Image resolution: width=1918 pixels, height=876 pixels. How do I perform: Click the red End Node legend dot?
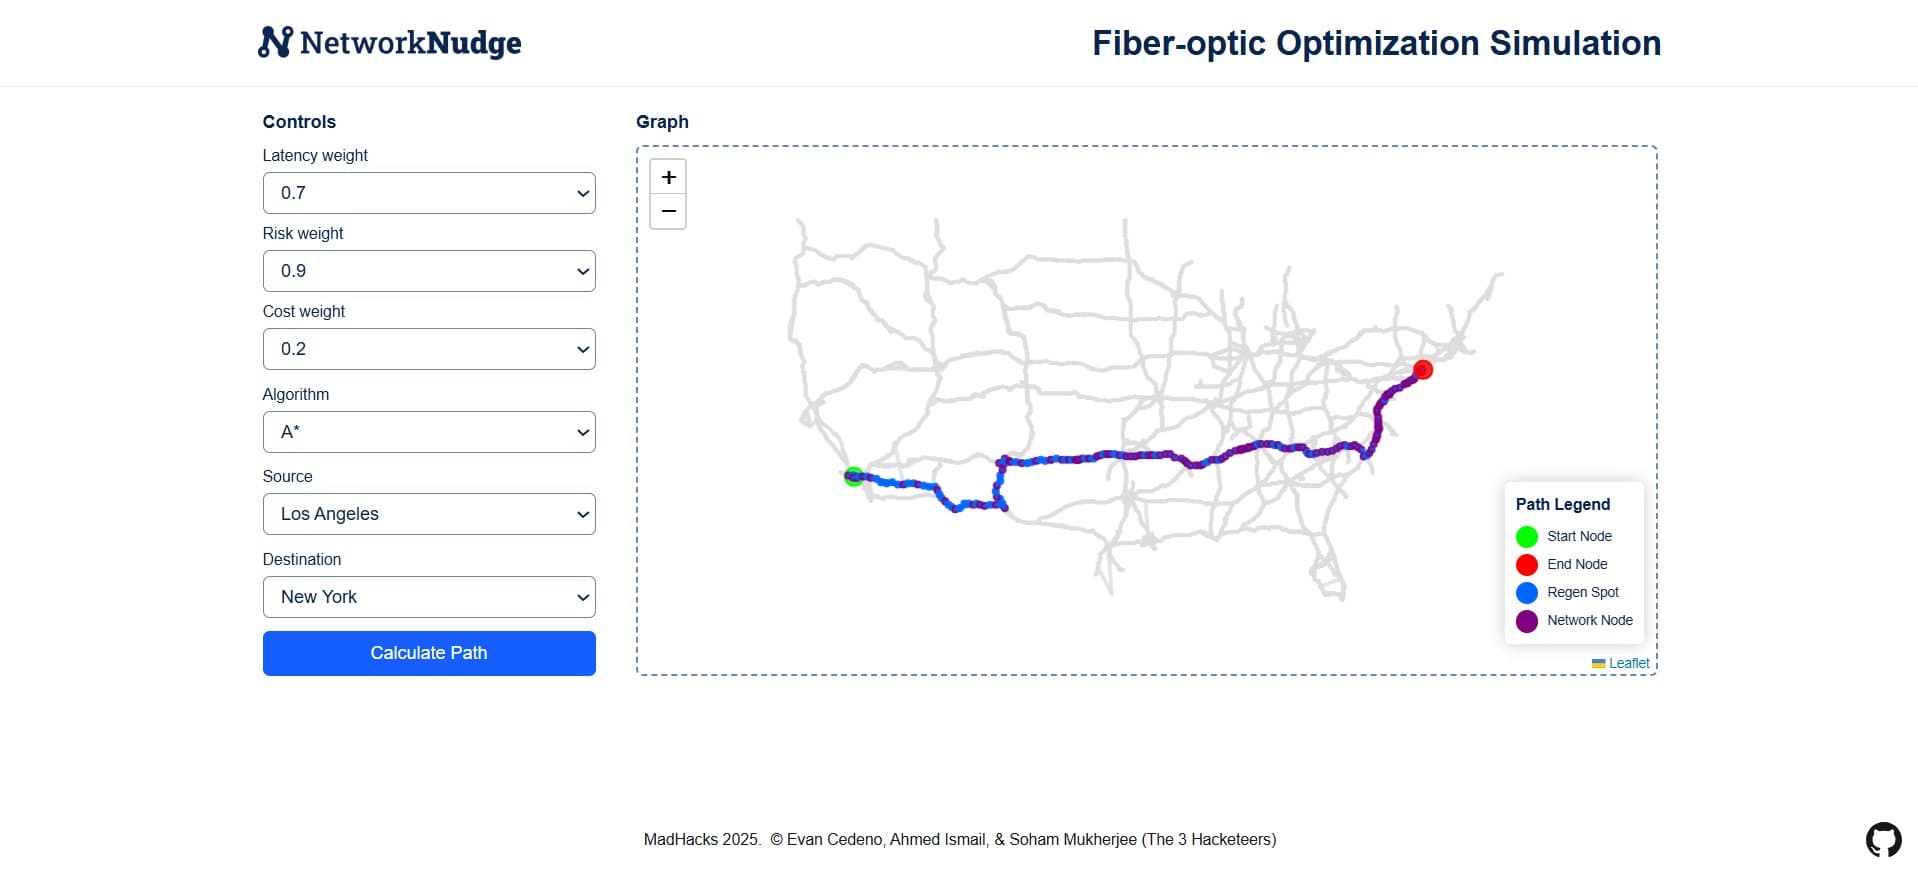pyautogui.click(x=1527, y=565)
